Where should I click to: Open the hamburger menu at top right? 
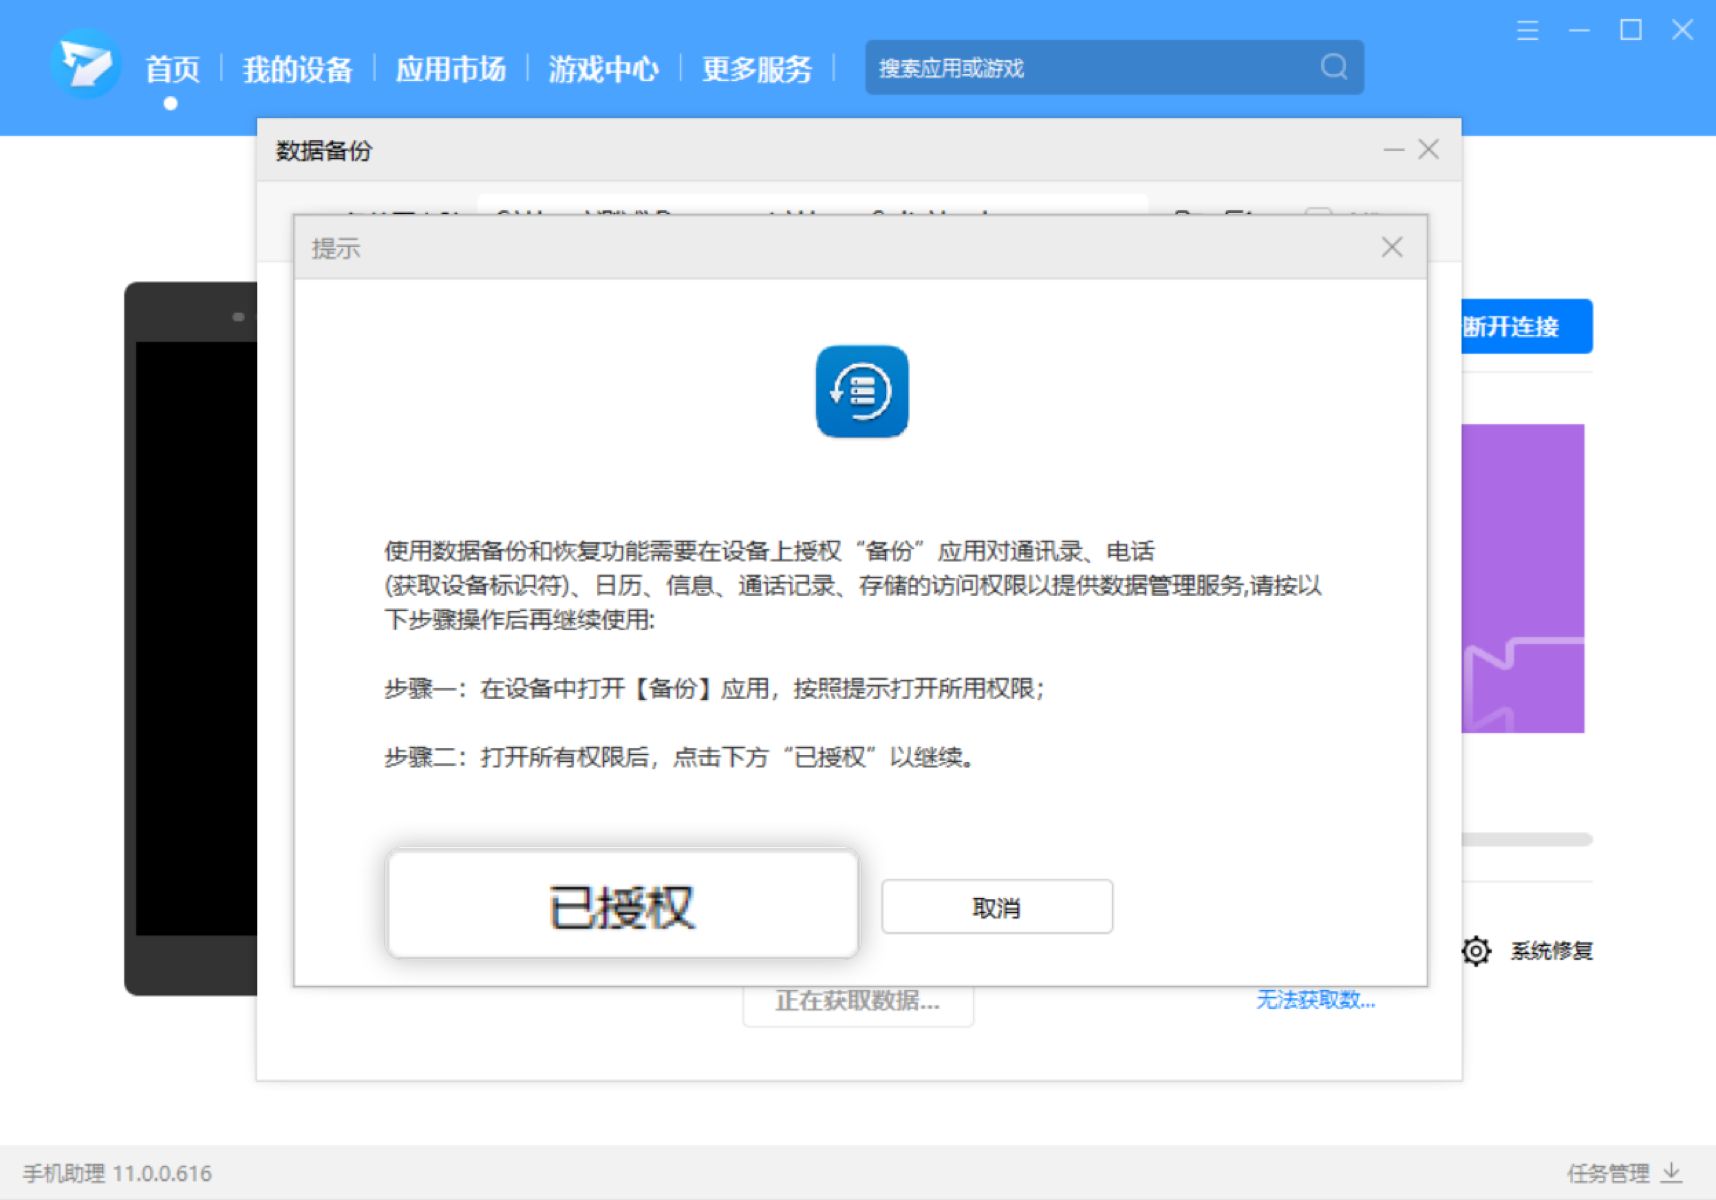(x=1527, y=30)
